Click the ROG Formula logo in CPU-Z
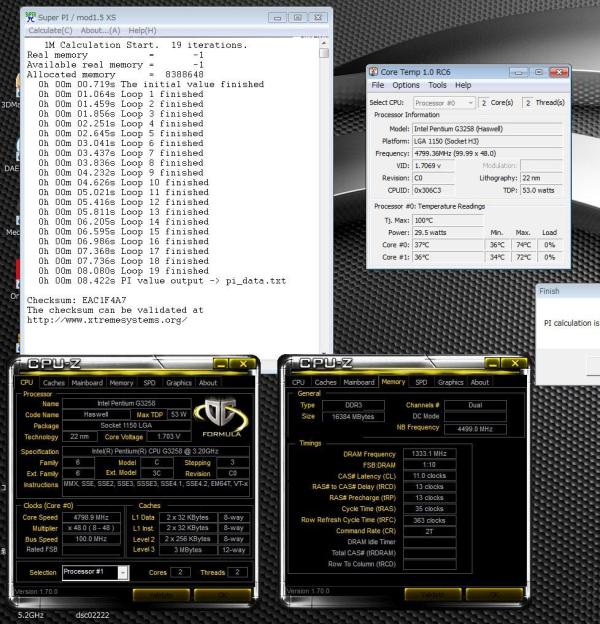The height and width of the screenshot is (624, 600). tap(221, 418)
